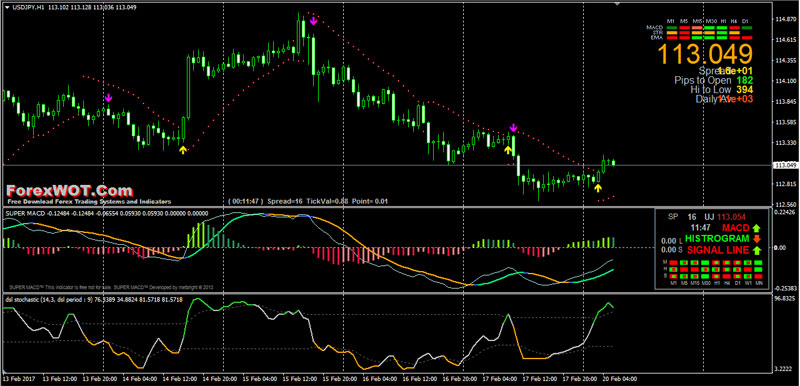The image size is (800, 386).
Task: Click the large orange 113.049 price display
Action: (x=705, y=54)
